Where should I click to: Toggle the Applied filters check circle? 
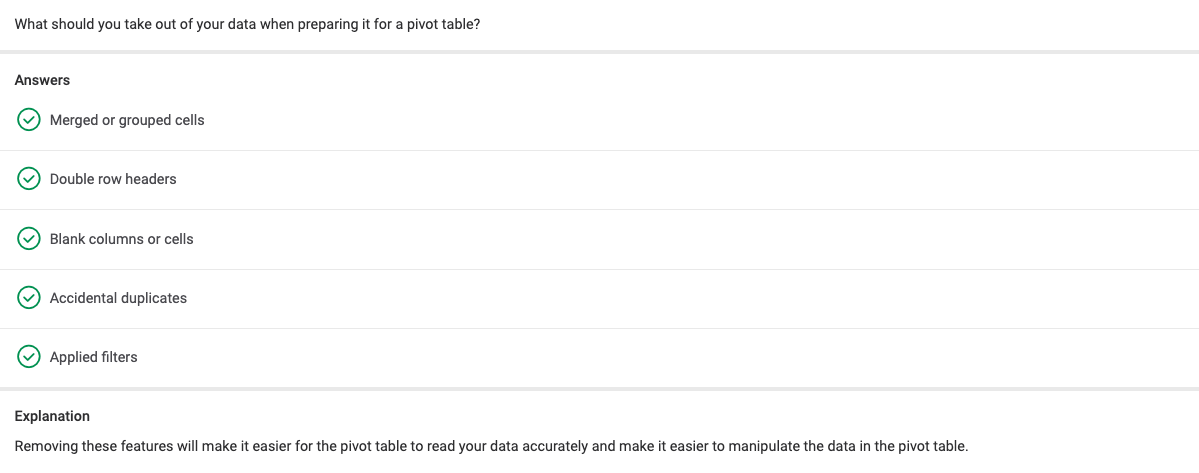click(x=29, y=356)
